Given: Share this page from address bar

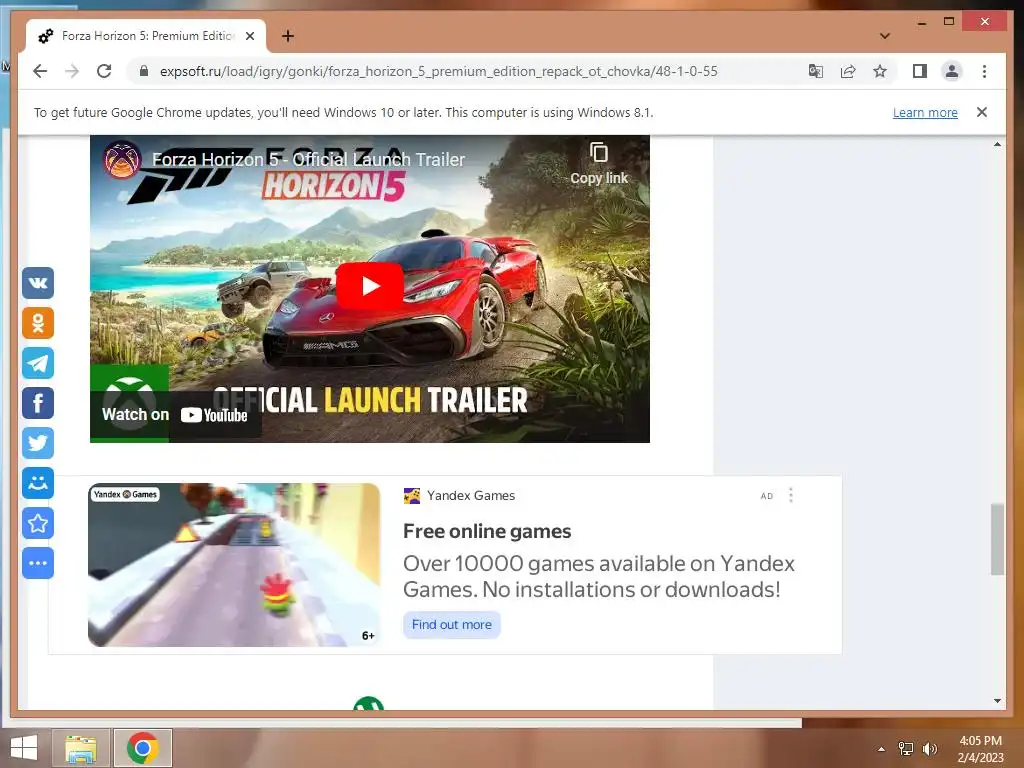Looking at the screenshot, I should pyautogui.click(x=848, y=71).
